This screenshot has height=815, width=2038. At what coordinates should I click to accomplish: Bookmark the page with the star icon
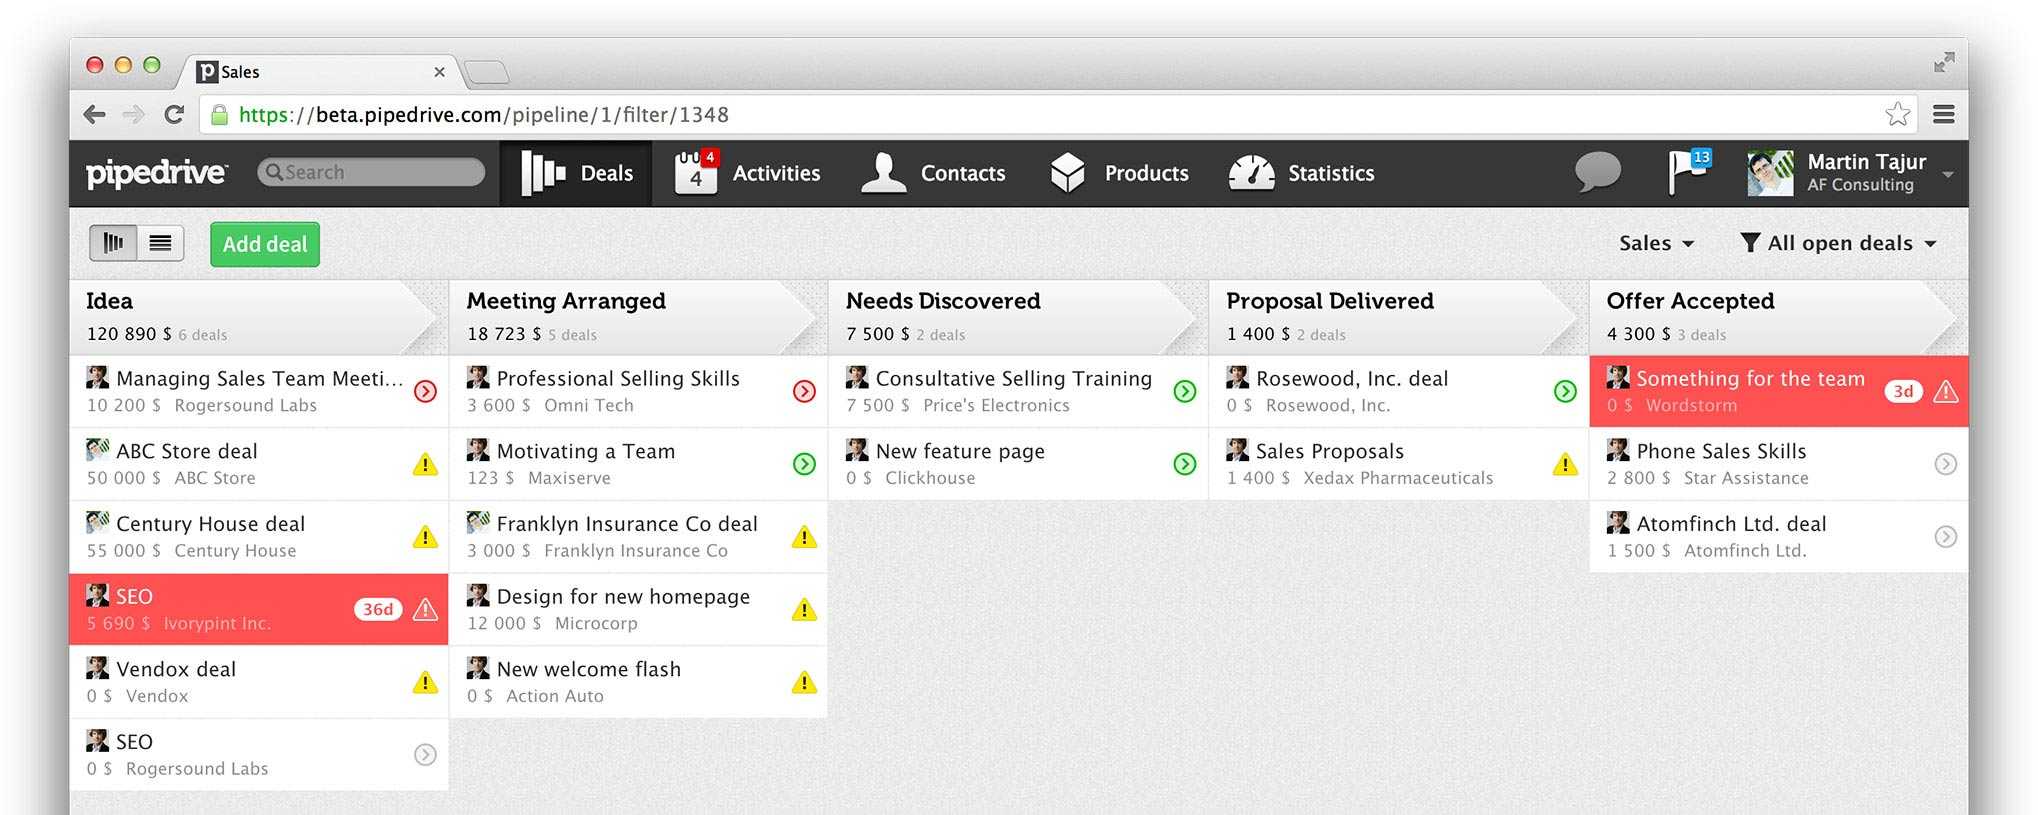pyautogui.click(x=1897, y=114)
